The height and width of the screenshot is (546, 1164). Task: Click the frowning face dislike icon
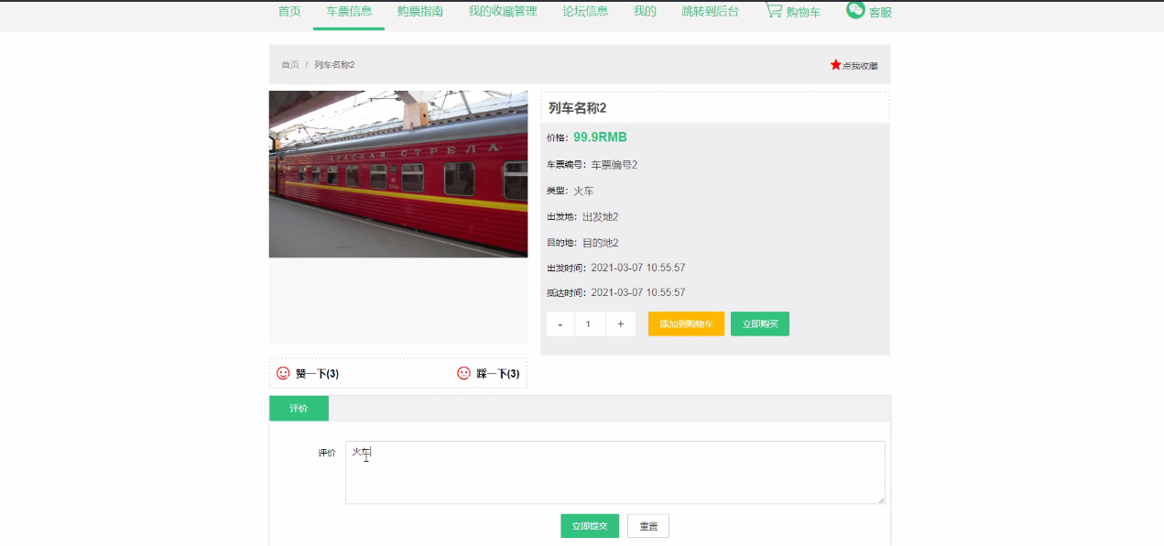click(x=464, y=373)
